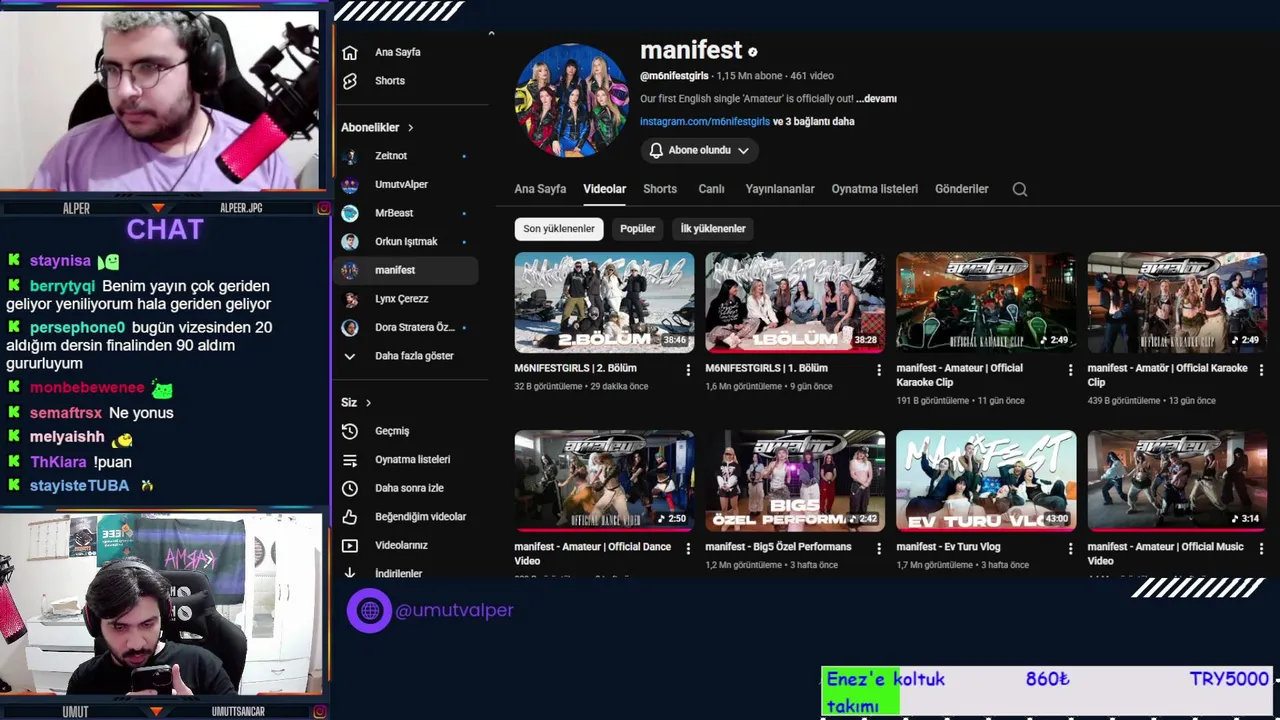The image size is (1280, 720).
Task: Open options for Amateur Official Karaoke Clip
Action: click(1069, 370)
